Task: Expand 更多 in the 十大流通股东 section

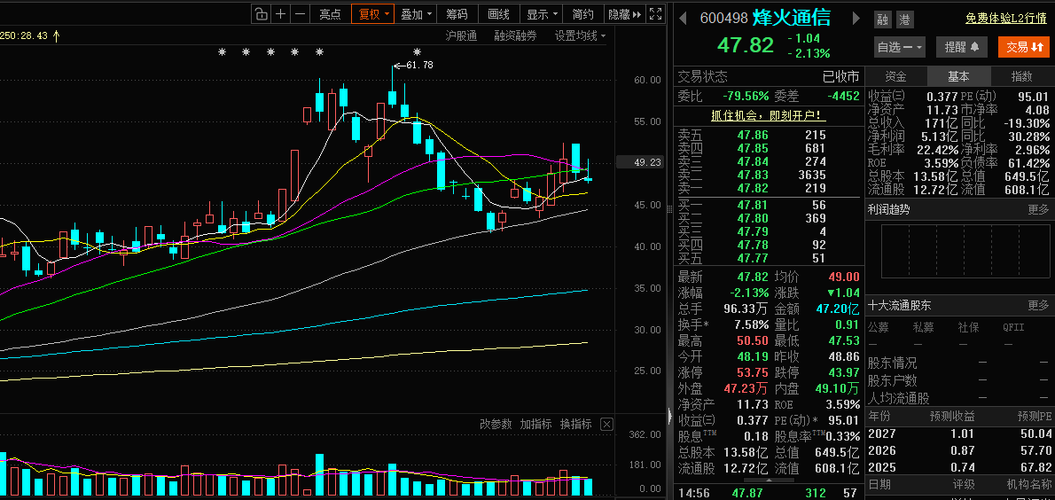Action: pos(1038,306)
